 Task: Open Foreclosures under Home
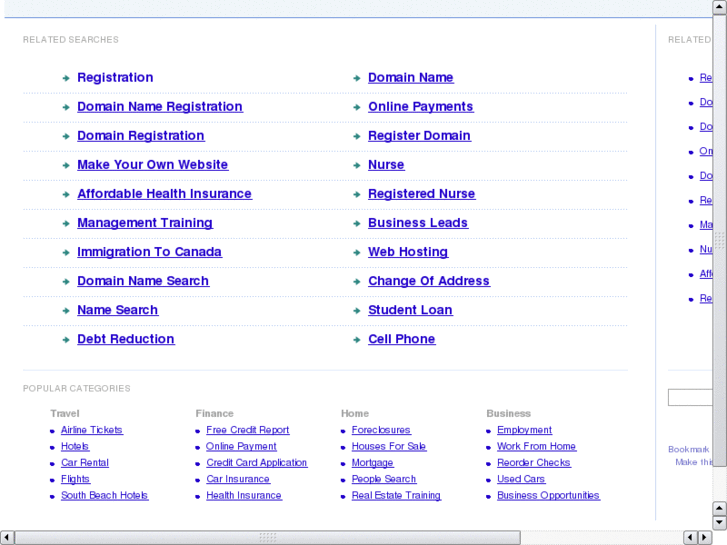coord(381,430)
